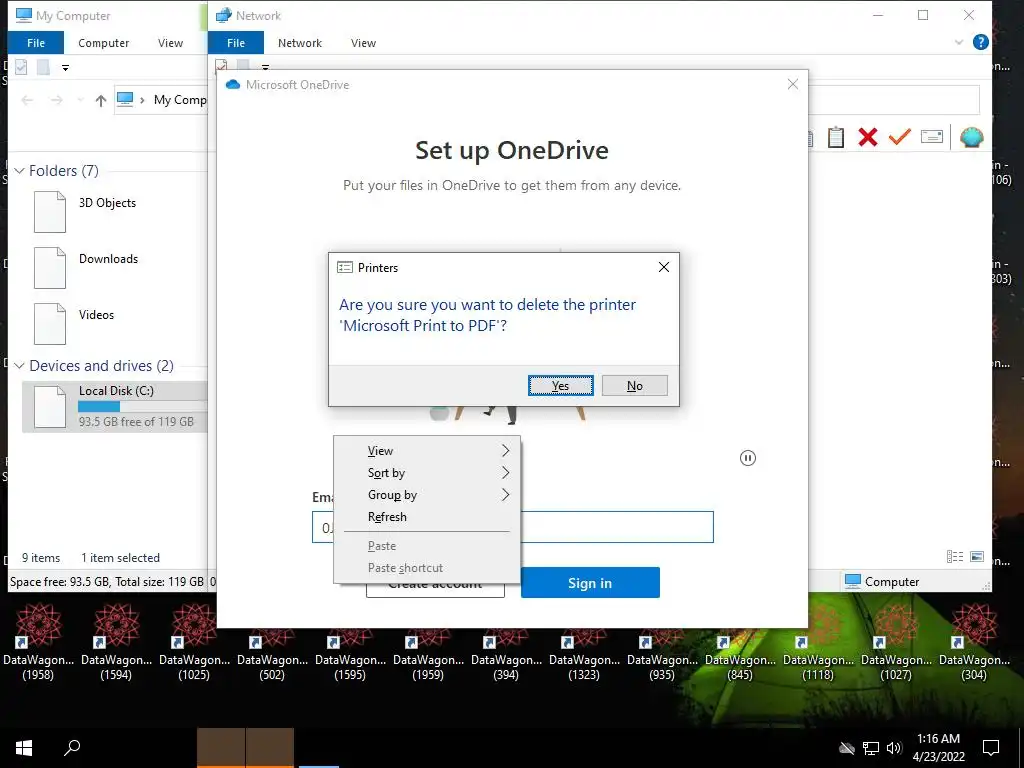The height and width of the screenshot is (768, 1024).
Task: Open recent locations dropdown in My Computer
Action: click(x=80, y=100)
